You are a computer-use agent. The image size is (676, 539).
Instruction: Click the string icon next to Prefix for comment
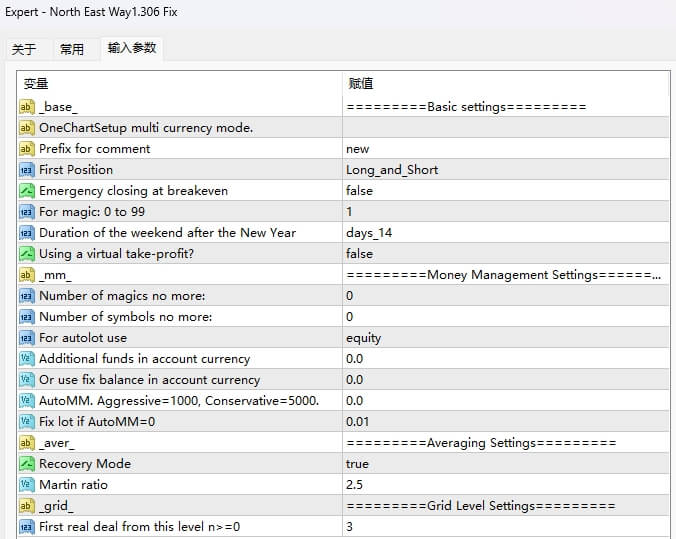pos(27,149)
